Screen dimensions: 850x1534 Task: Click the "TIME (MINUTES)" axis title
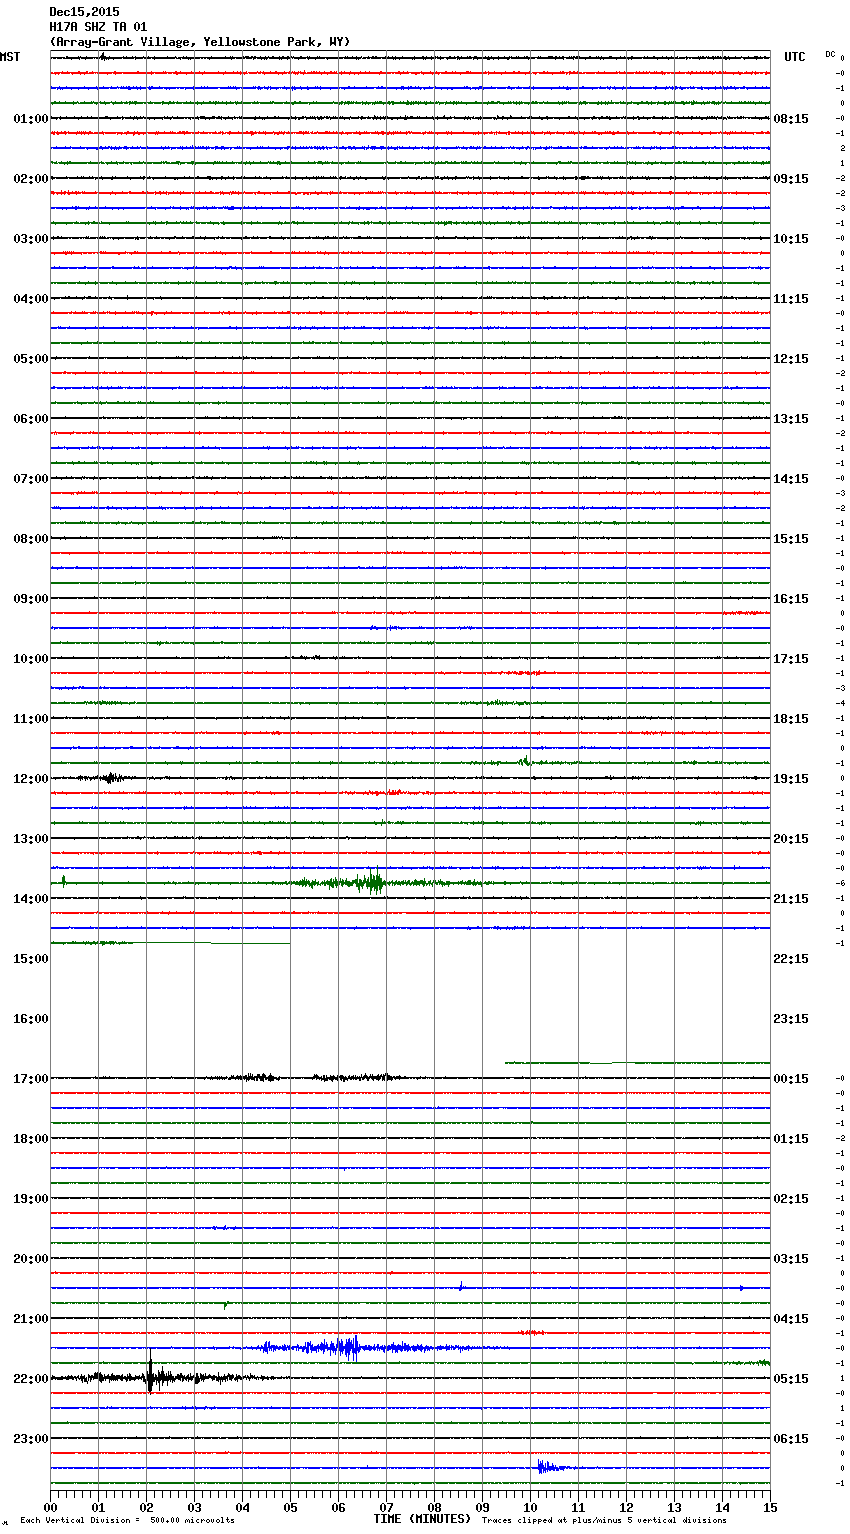click(422, 1519)
